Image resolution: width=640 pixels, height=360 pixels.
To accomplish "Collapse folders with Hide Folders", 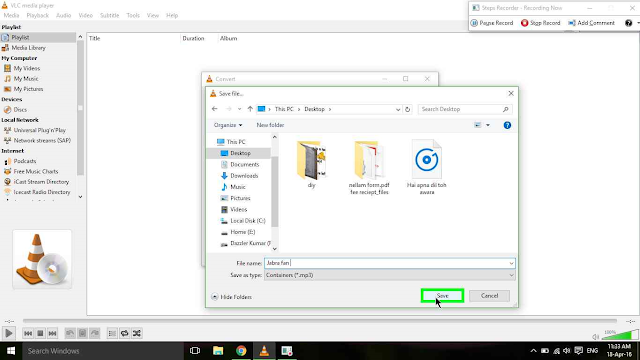I will point(231,297).
